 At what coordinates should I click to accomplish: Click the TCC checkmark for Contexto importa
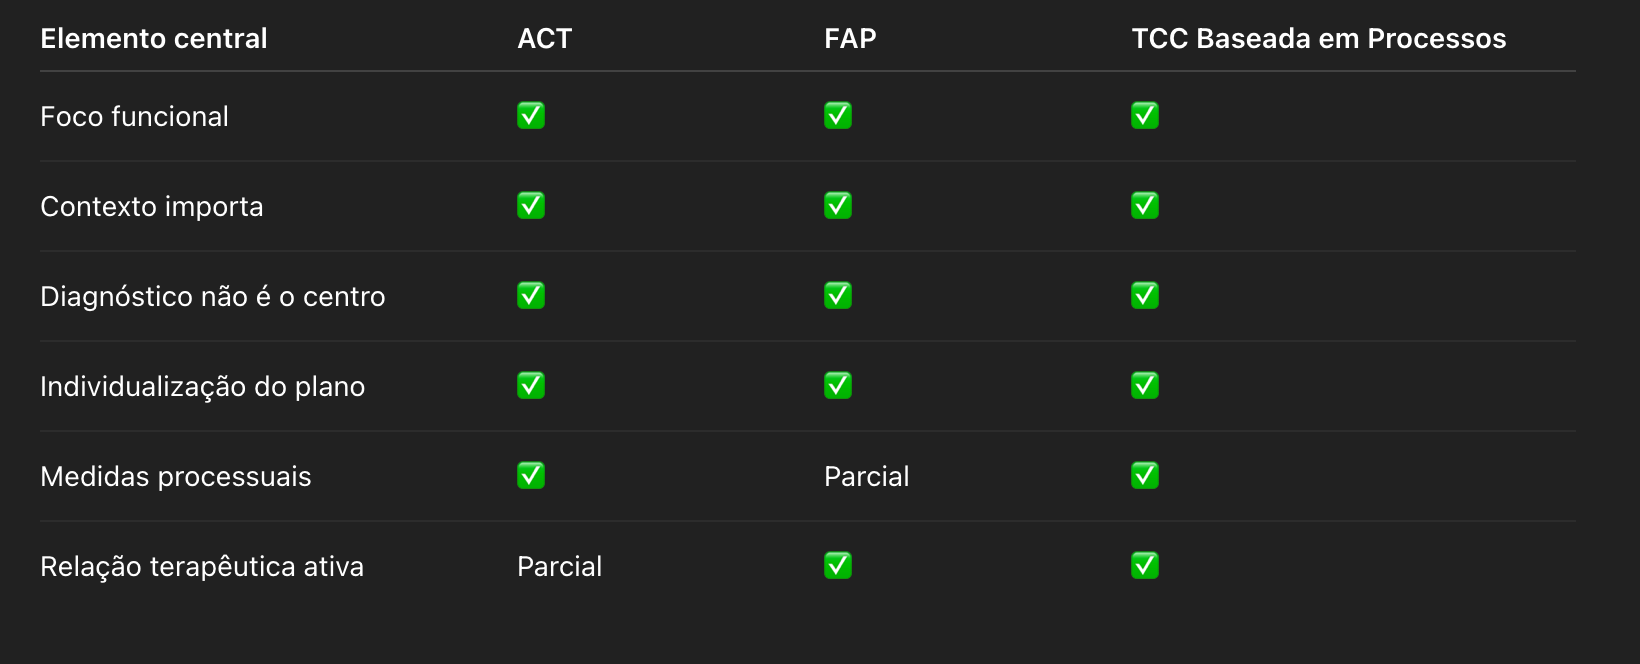click(x=1145, y=206)
